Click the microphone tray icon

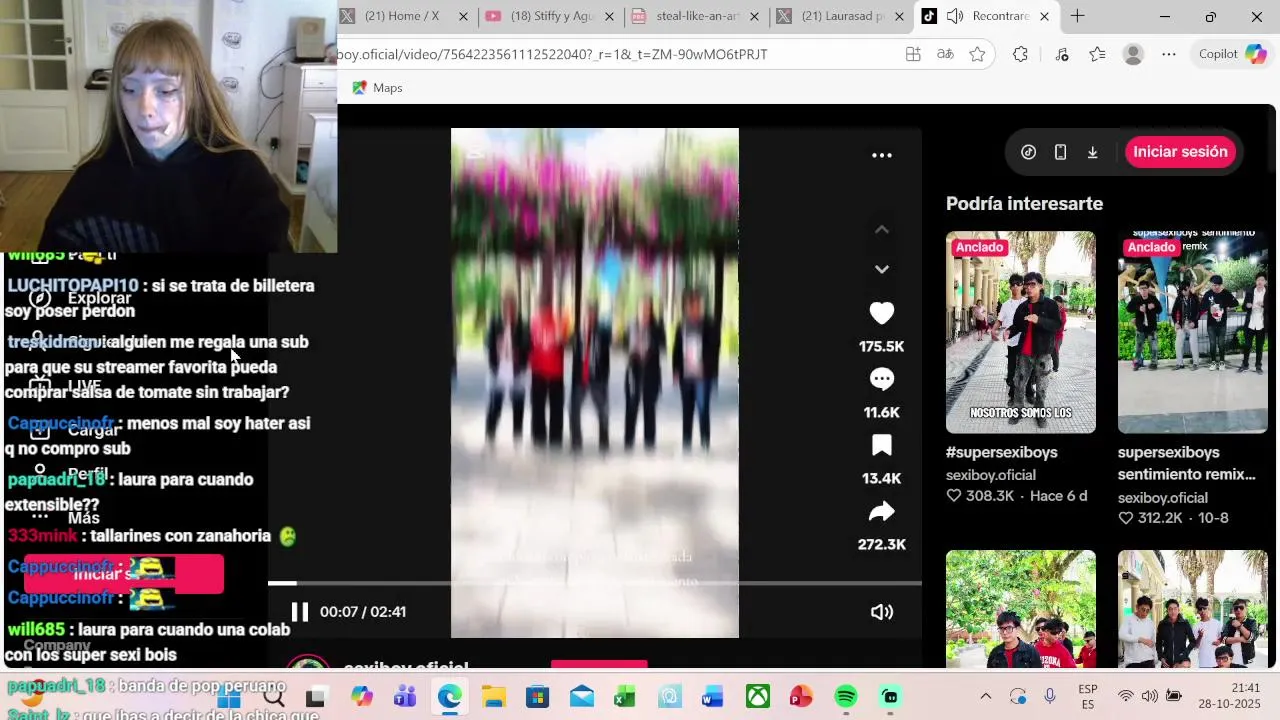click(1050, 696)
